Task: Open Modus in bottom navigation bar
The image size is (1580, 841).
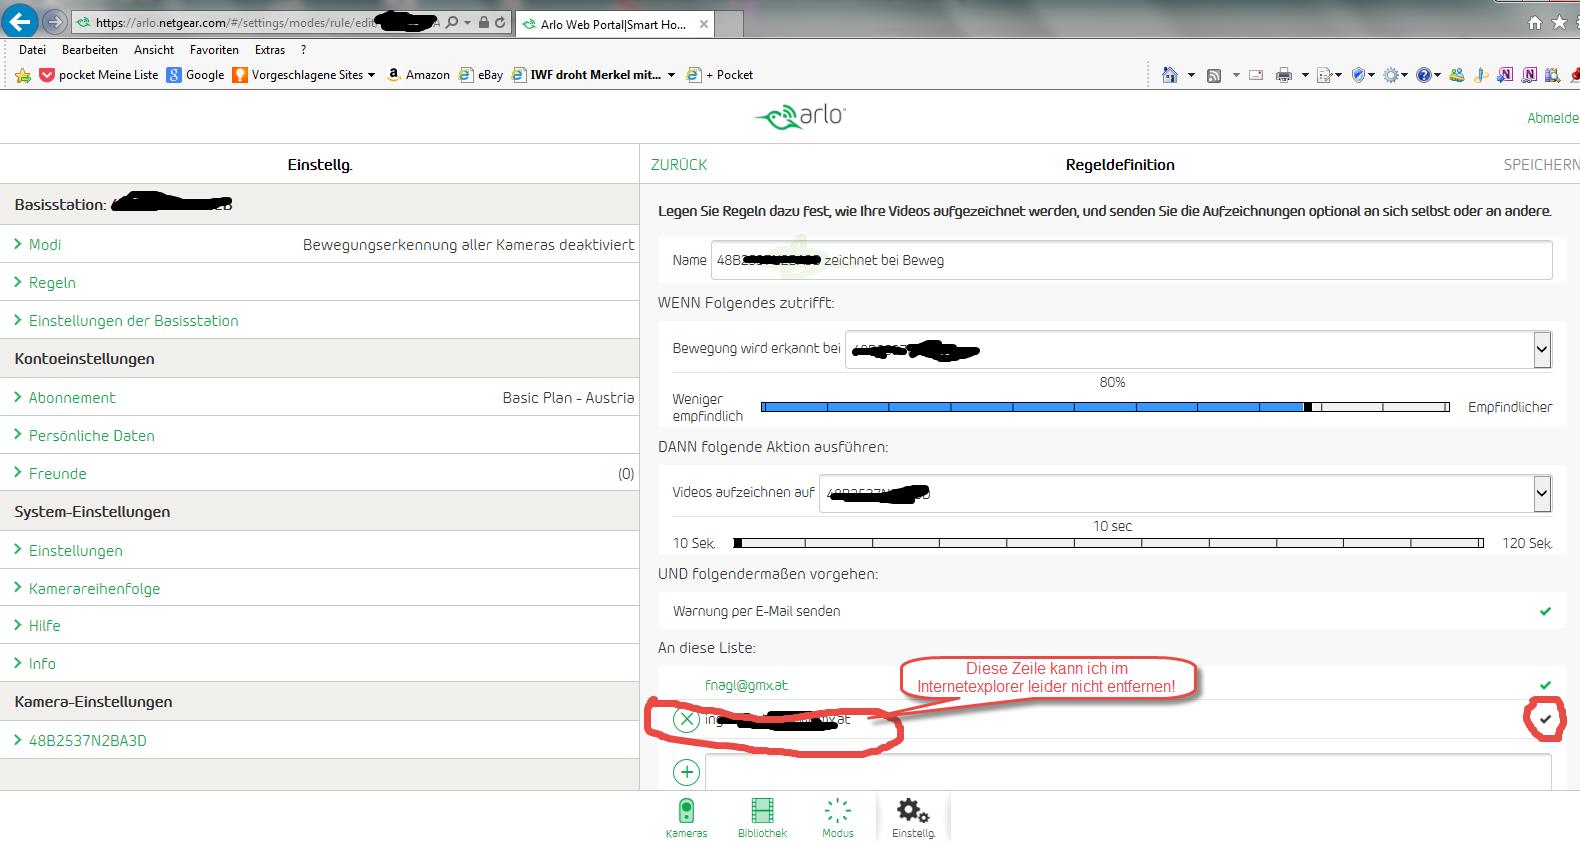Action: [x=838, y=818]
